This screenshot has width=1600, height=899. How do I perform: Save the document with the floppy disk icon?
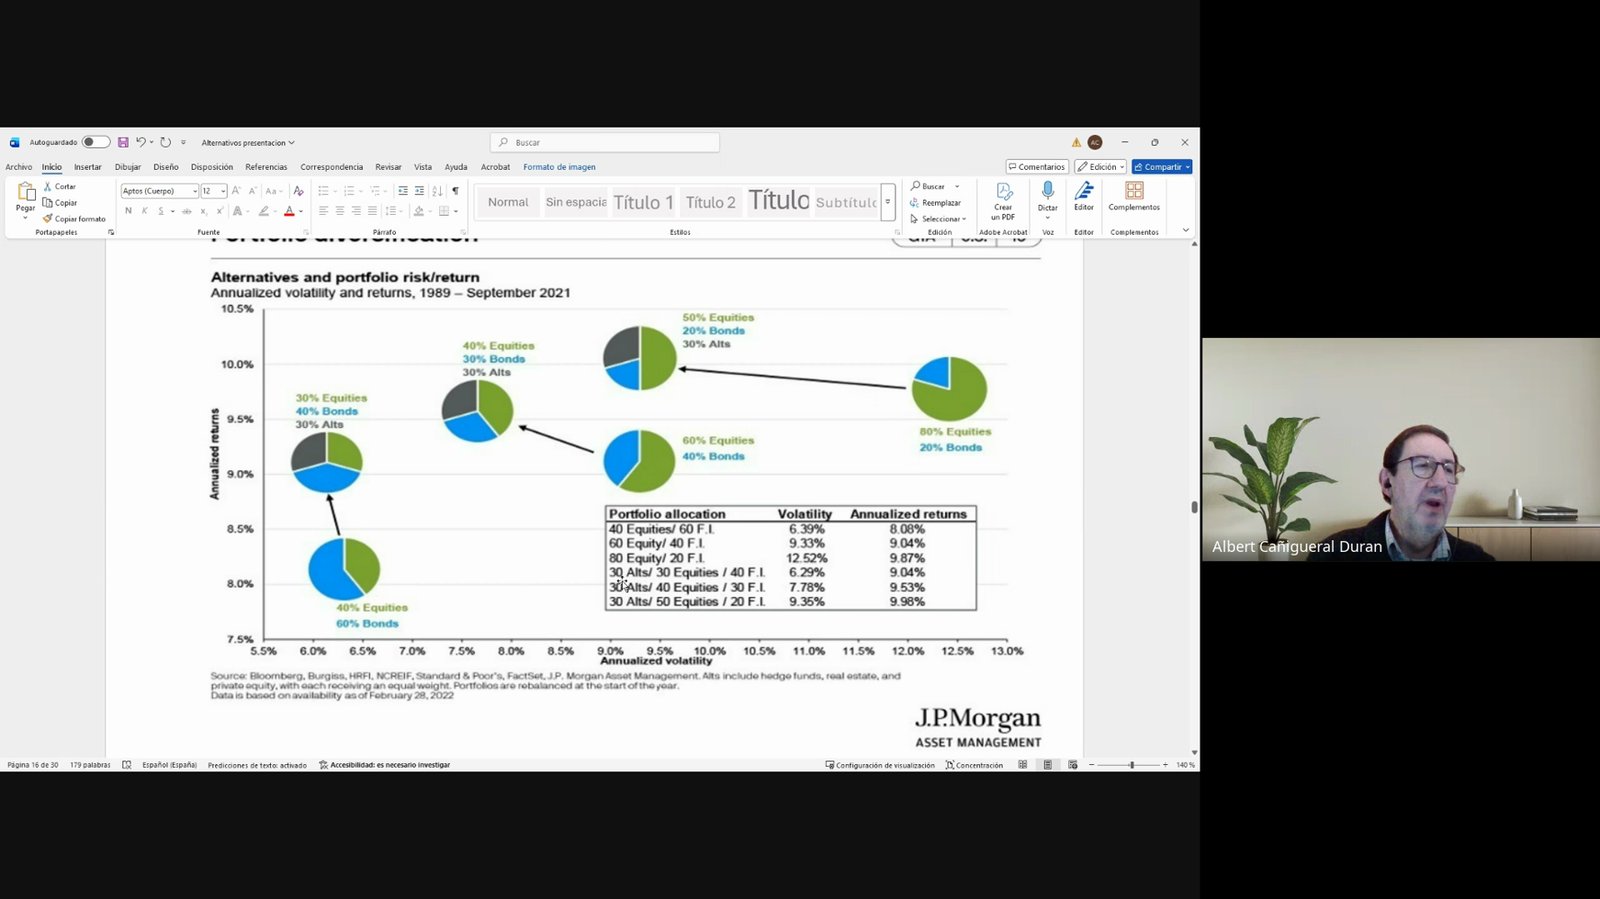[123, 143]
